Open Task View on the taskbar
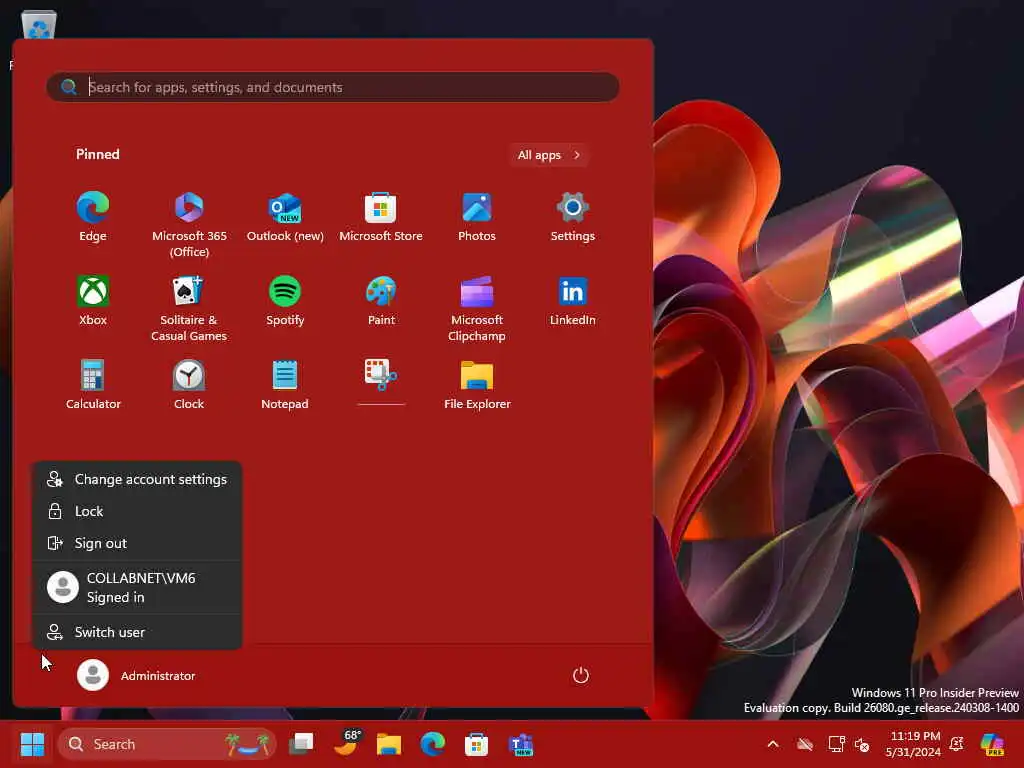 [301, 744]
